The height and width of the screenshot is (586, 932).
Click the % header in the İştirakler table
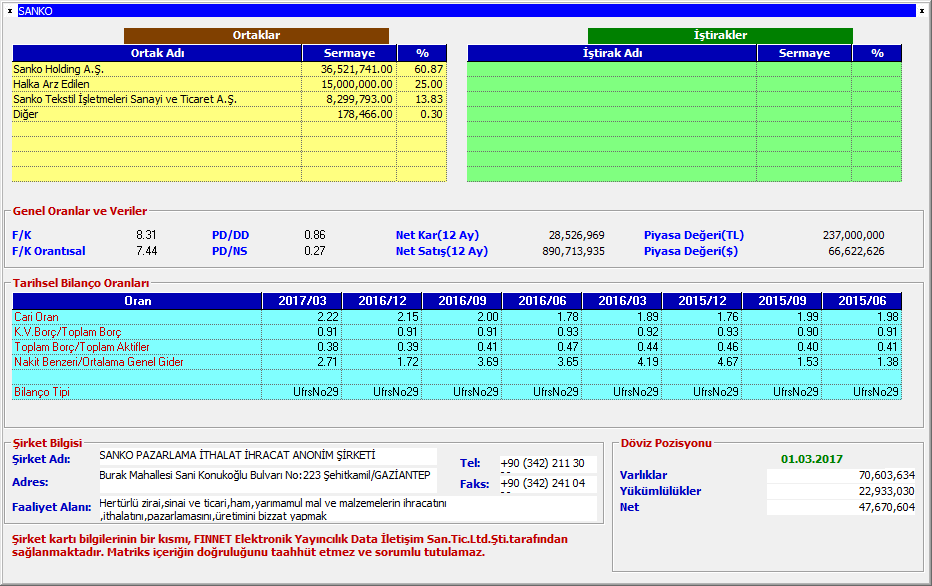[877, 53]
